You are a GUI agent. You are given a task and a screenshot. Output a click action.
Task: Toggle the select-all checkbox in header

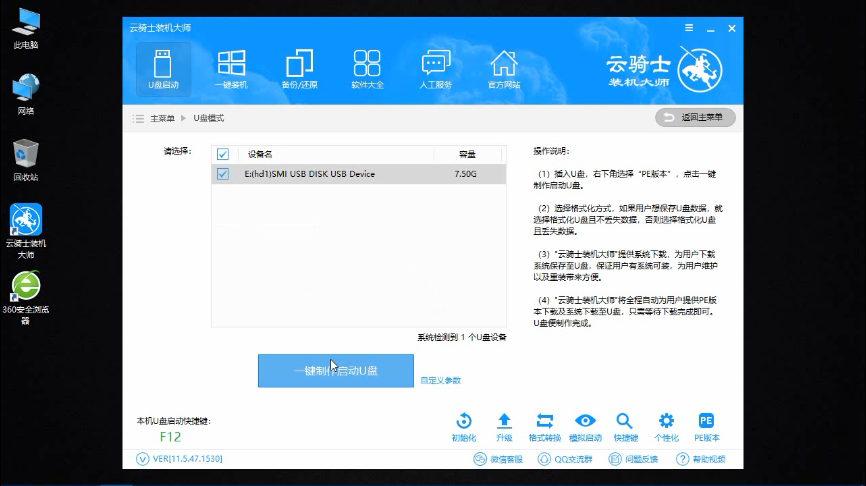pyautogui.click(x=223, y=154)
